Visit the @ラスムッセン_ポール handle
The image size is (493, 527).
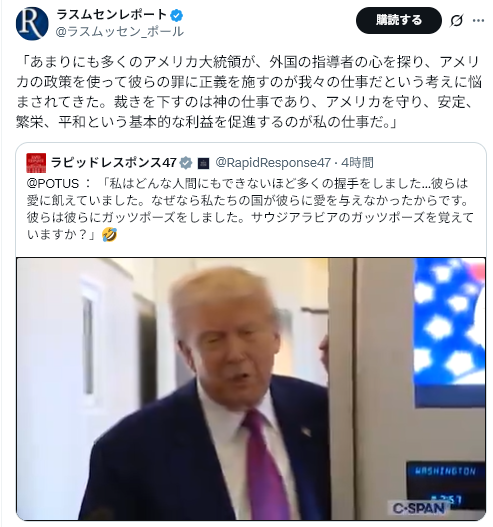119,32
